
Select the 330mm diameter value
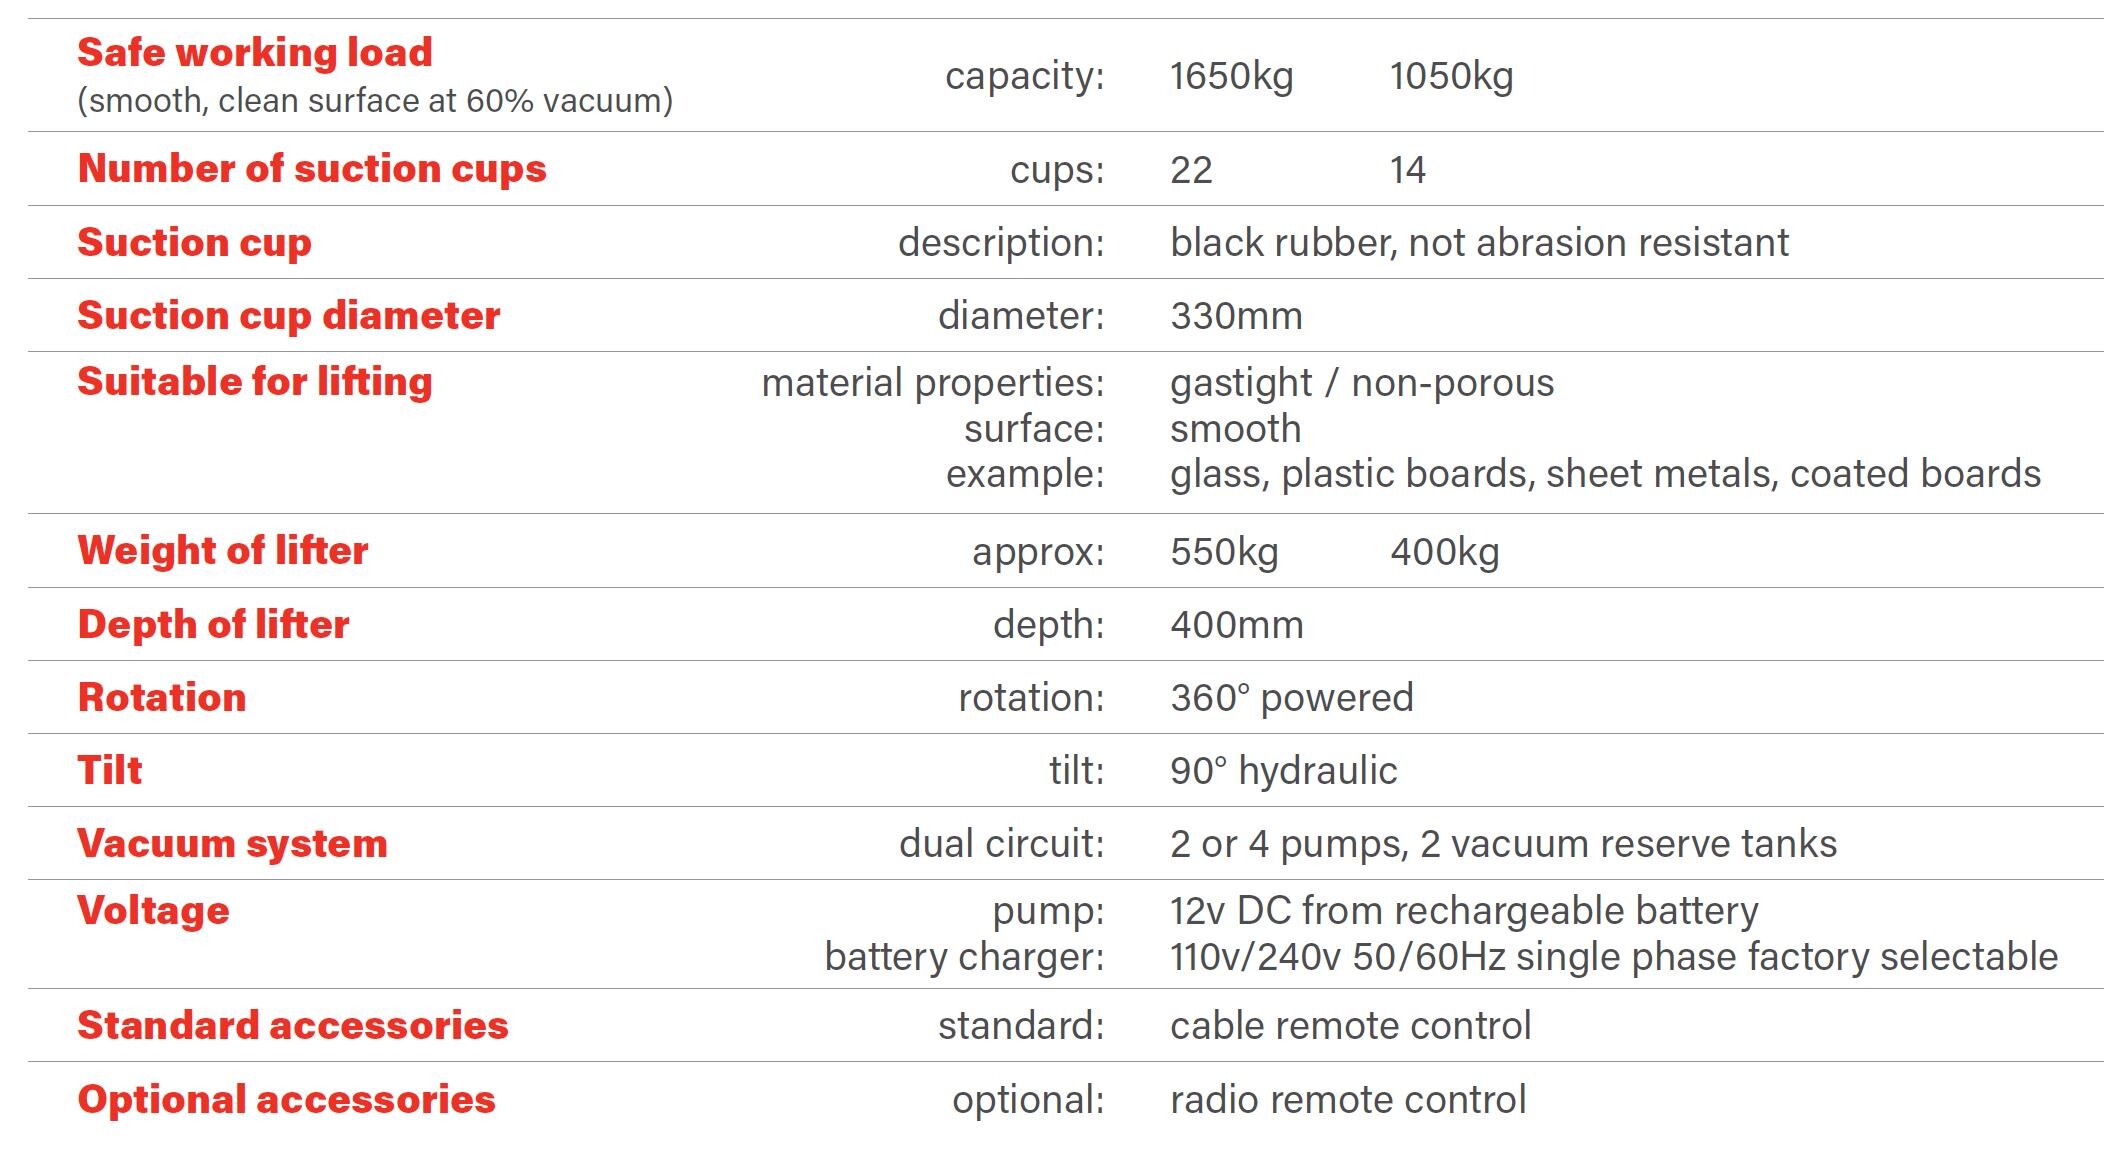click(x=1236, y=317)
